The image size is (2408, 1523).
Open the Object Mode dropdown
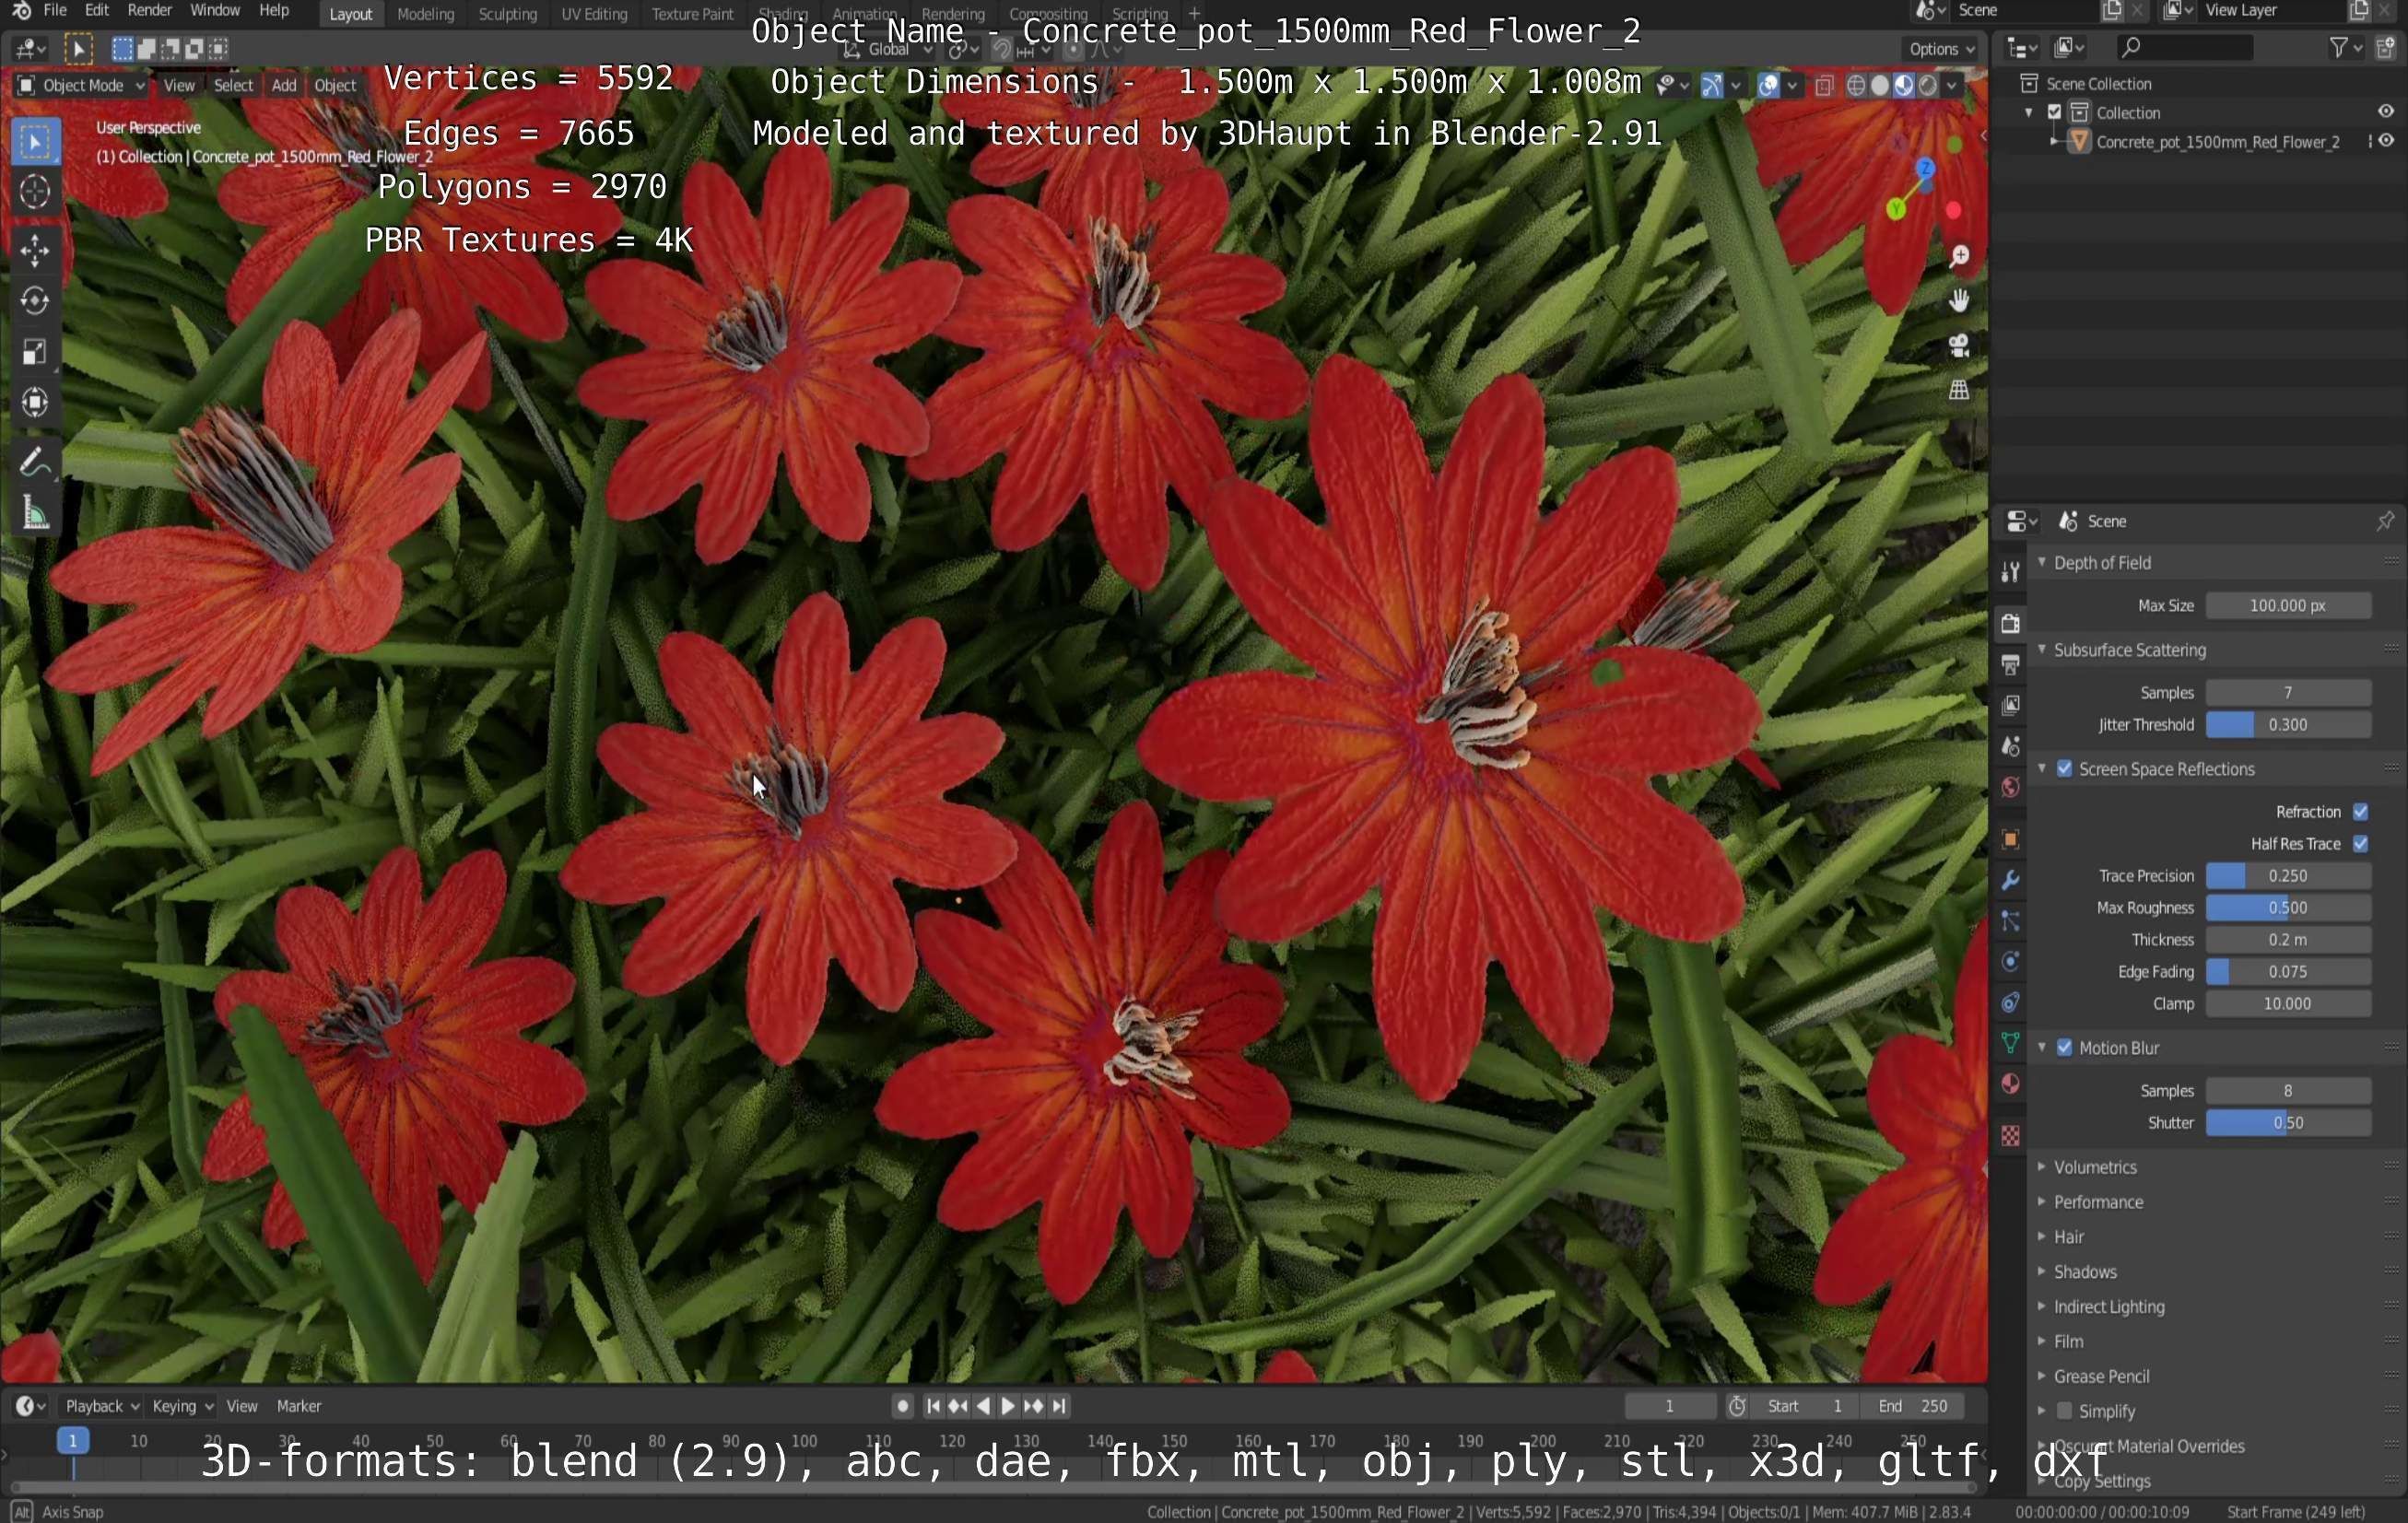coord(82,86)
